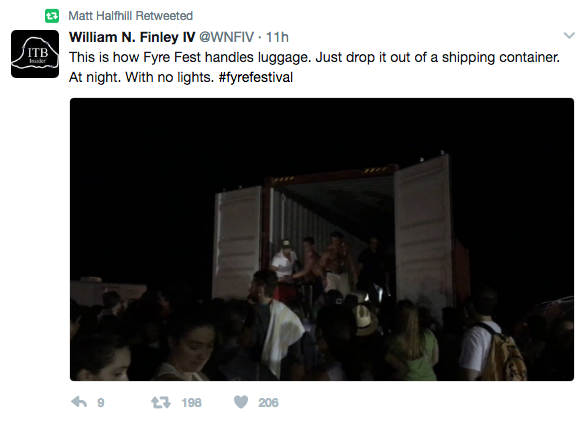Like the tweet with the heart icon
The width and height of the screenshot is (585, 422).
[x=241, y=402]
